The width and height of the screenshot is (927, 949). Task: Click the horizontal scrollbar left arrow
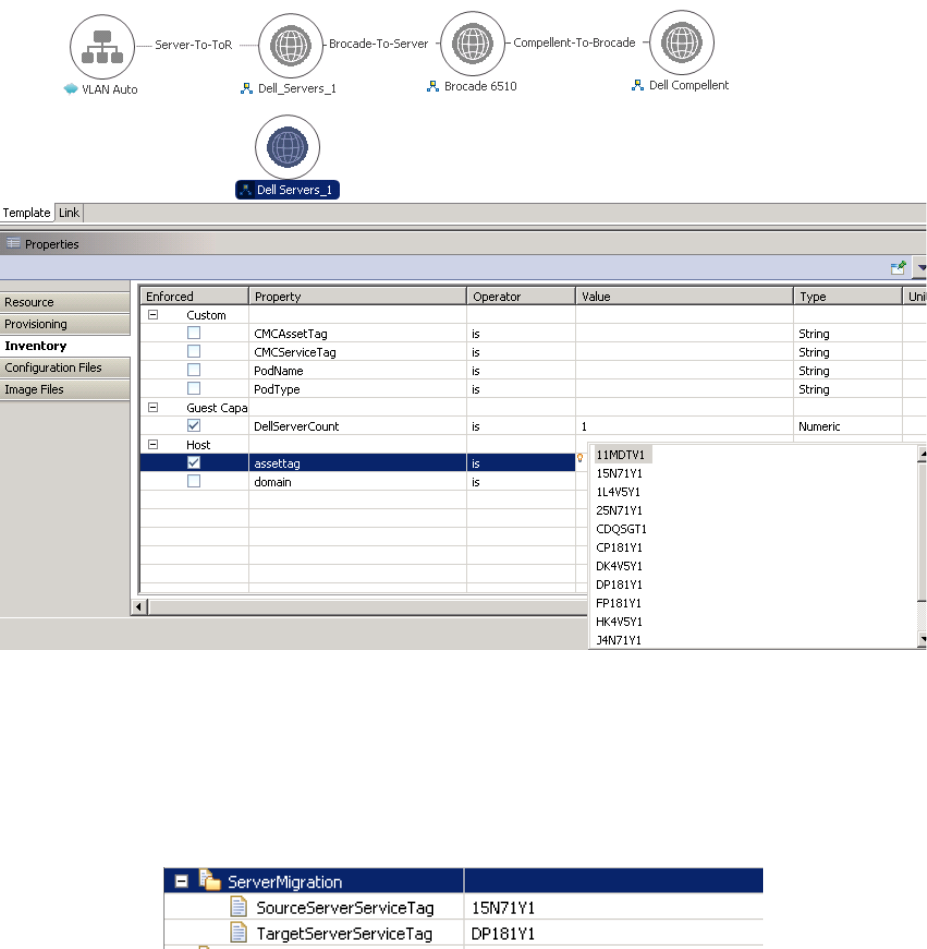(x=140, y=607)
